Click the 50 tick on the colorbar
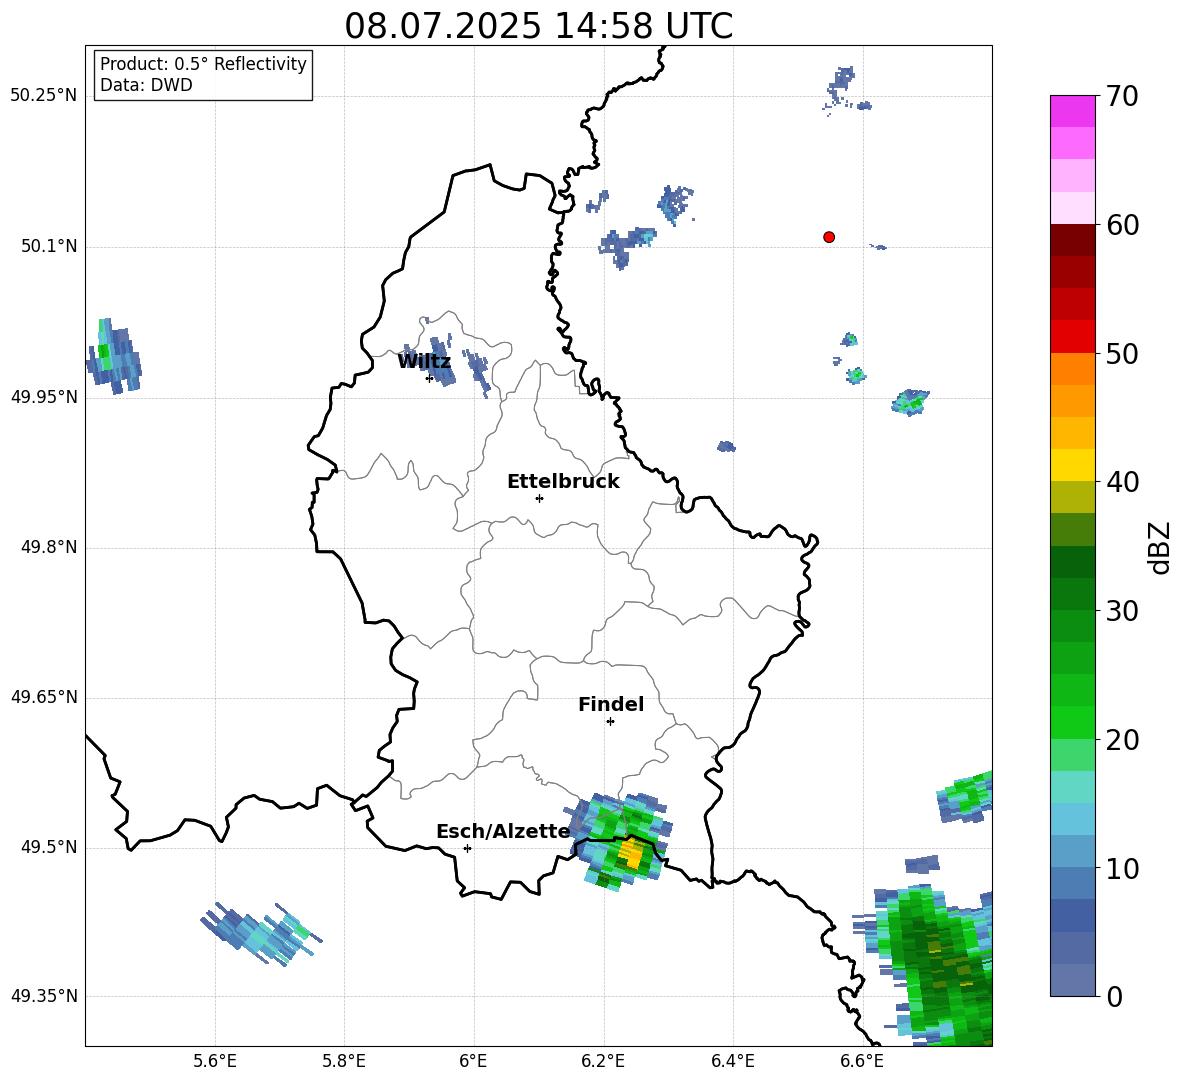This screenshot has height=1081, width=1184. click(1122, 354)
